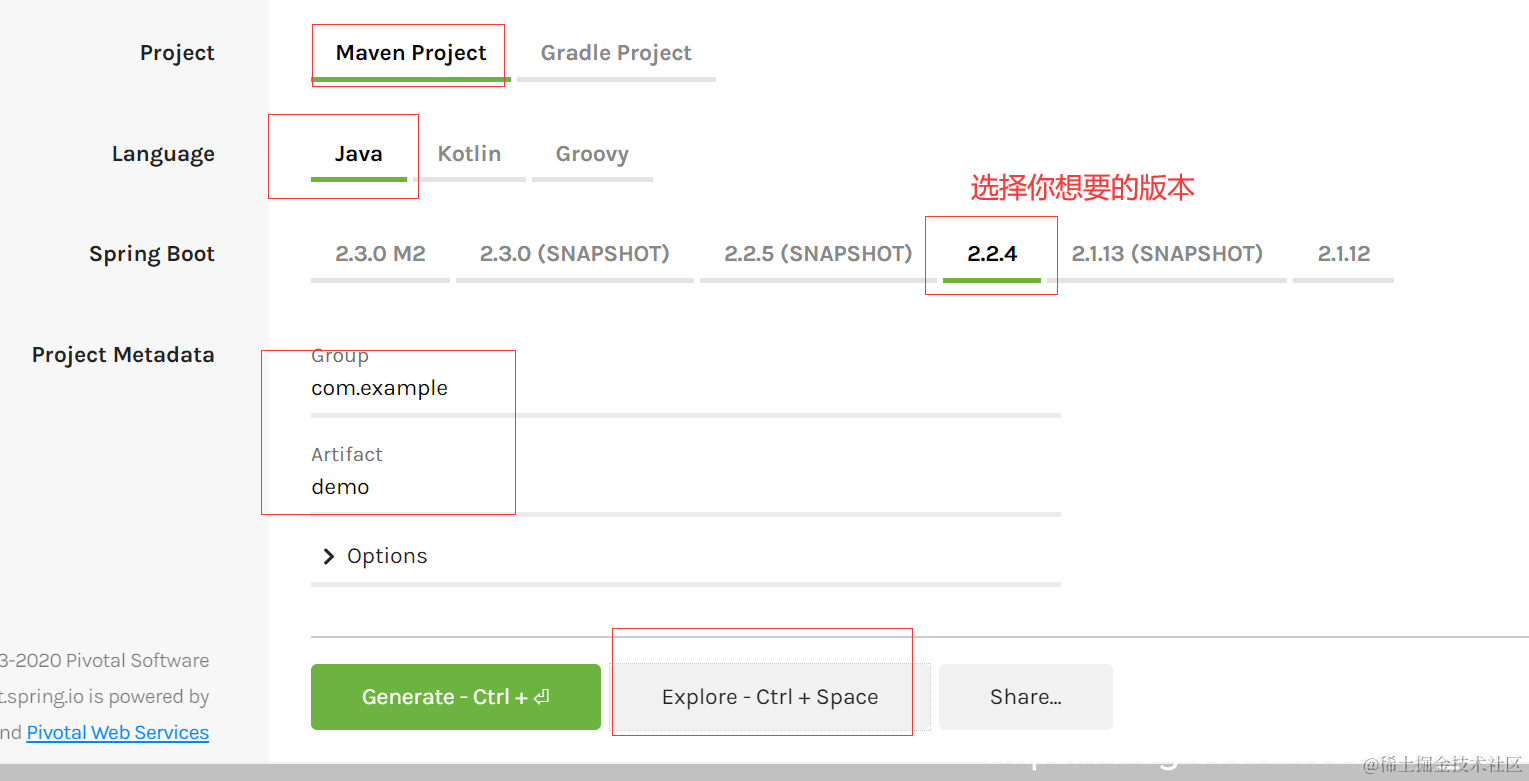
Task: Select Spring Boot version 2.1.12
Action: coord(1343,254)
